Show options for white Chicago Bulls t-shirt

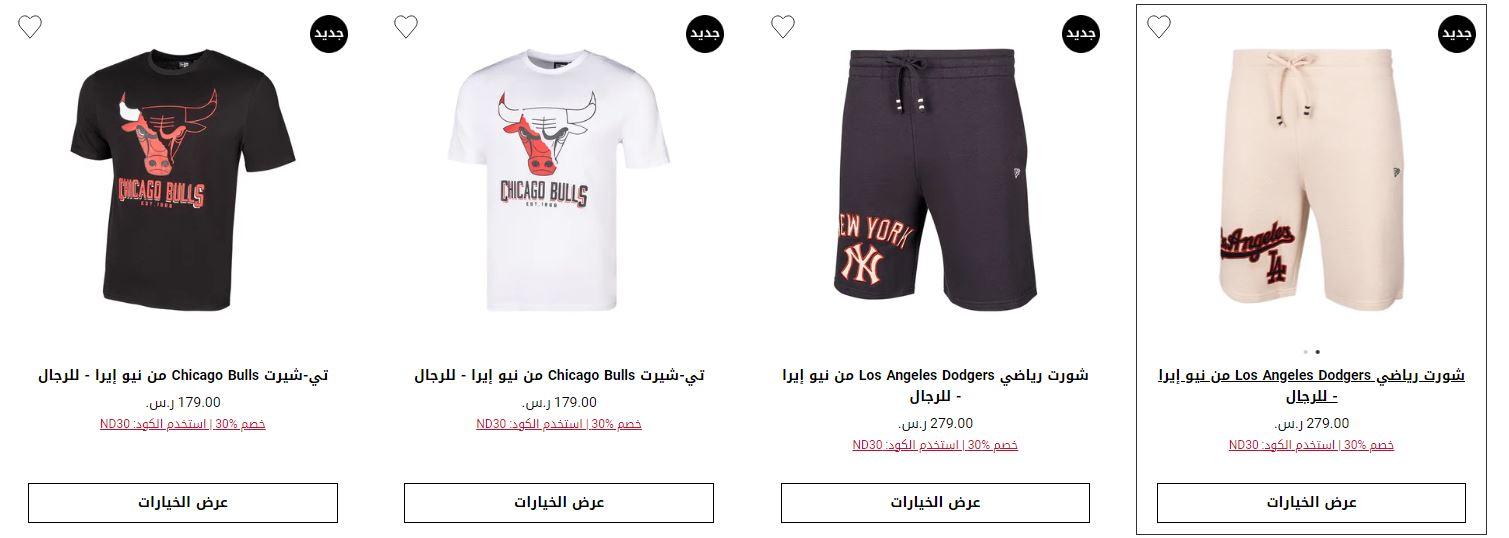(x=559, y=503)
